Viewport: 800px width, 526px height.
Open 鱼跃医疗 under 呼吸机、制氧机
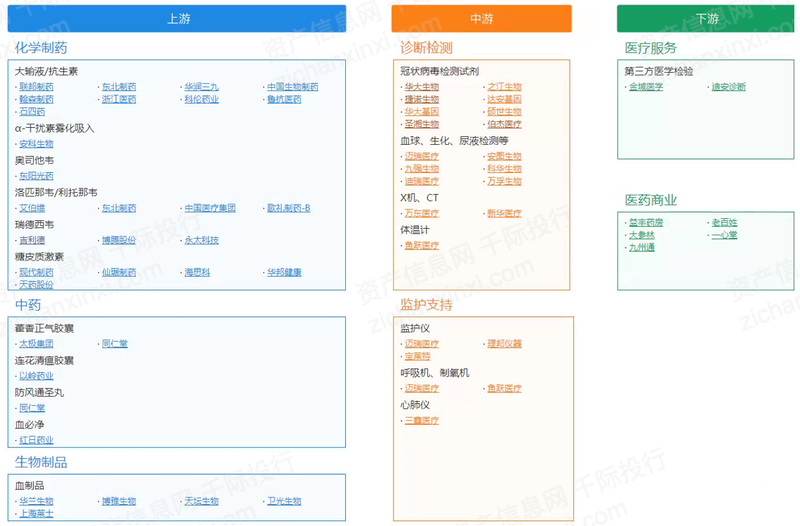pos(505,389)
